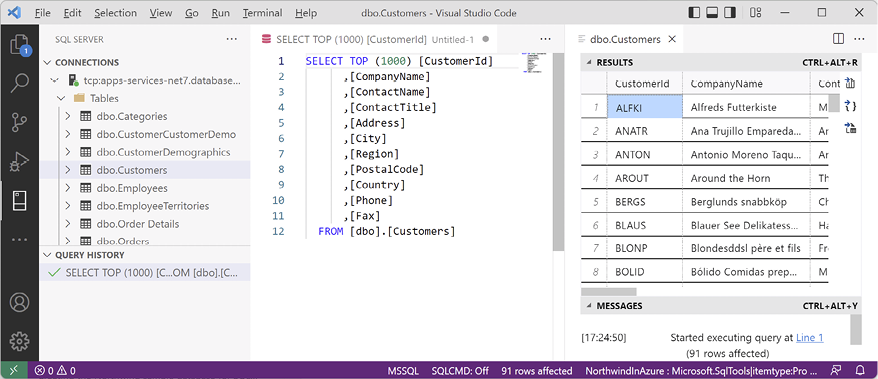Split the results editor icon
This screenshot has width=878, height=379.
pyautogui.click(x=838, y=39)
